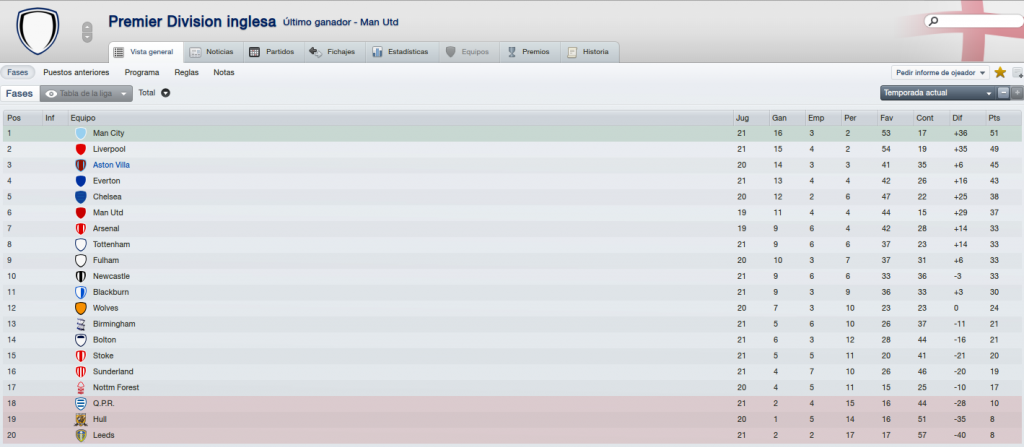The width and height of the screenshot is (1024, 447).
Task: Switch to the Estadísticas tab
Action: 400,52
